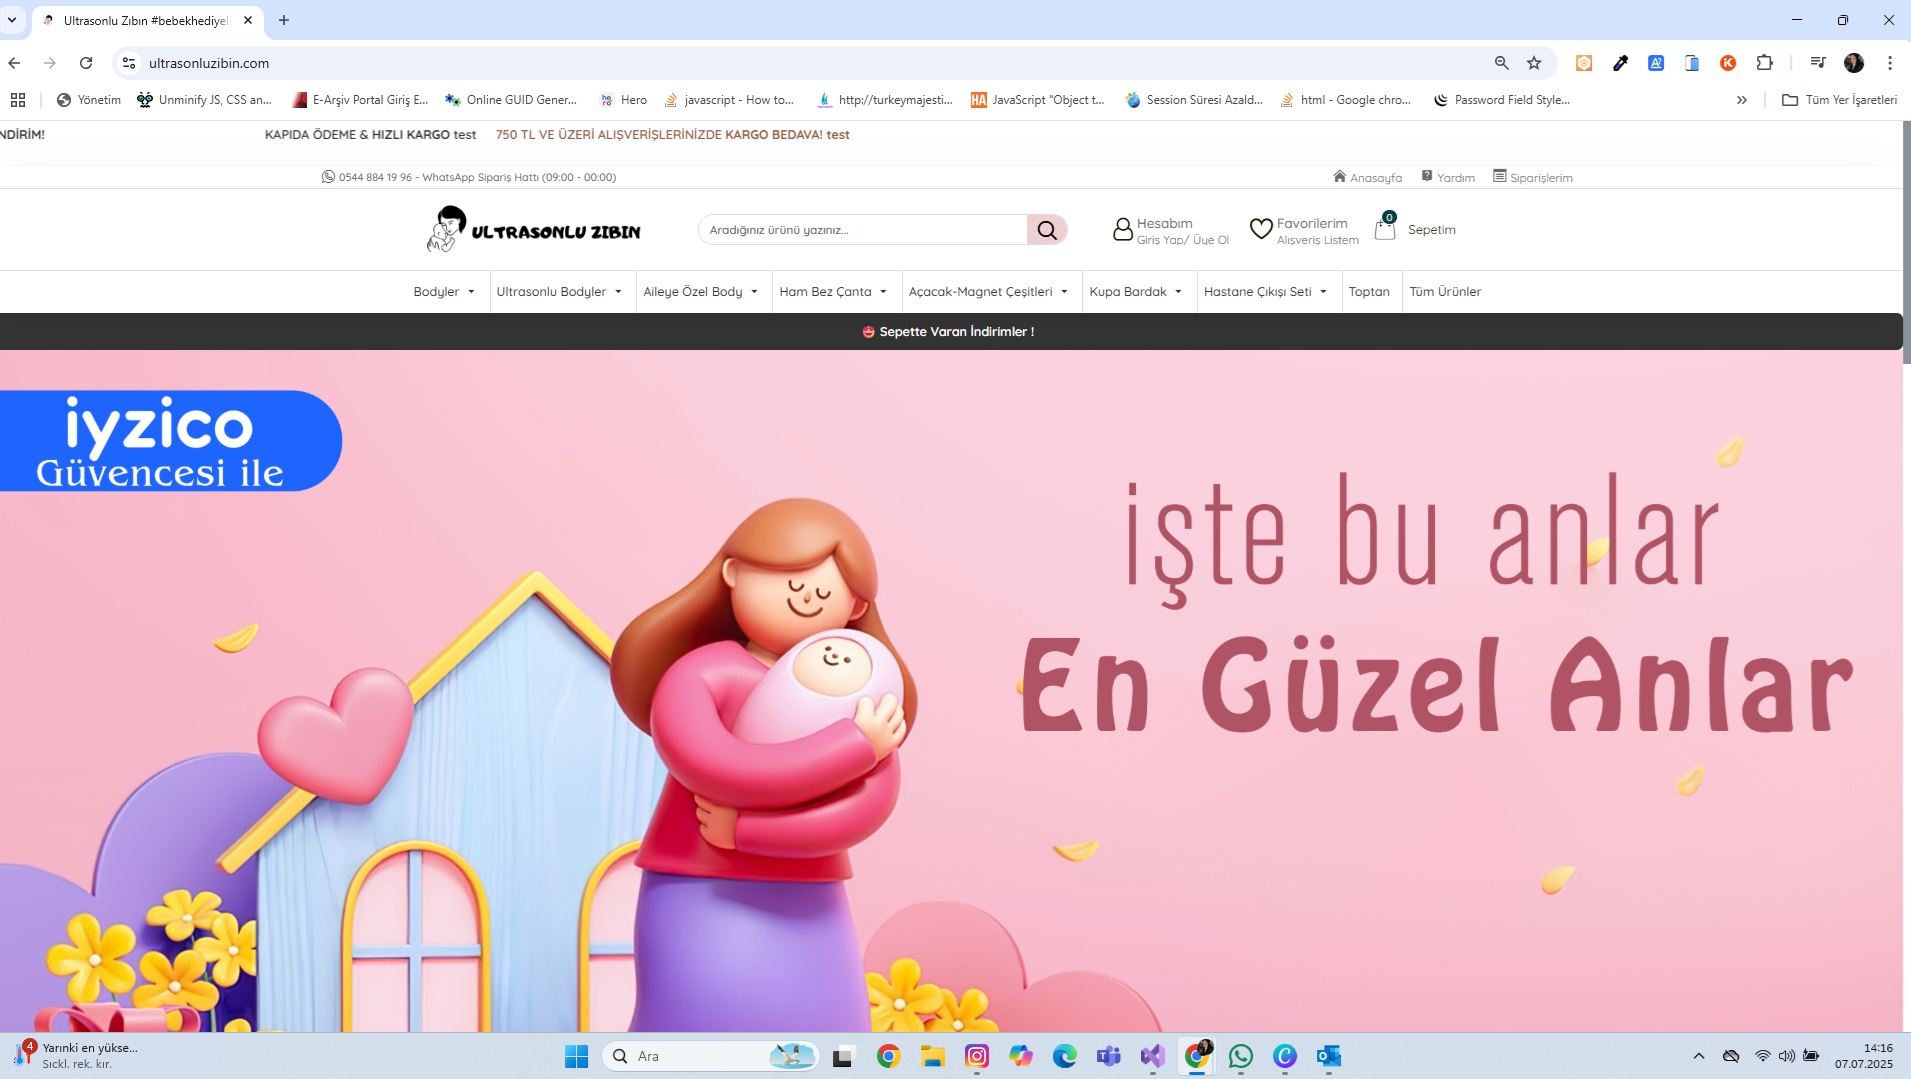
Task: Open the Siparişlerim orders link
Action: coord(1533,177)
